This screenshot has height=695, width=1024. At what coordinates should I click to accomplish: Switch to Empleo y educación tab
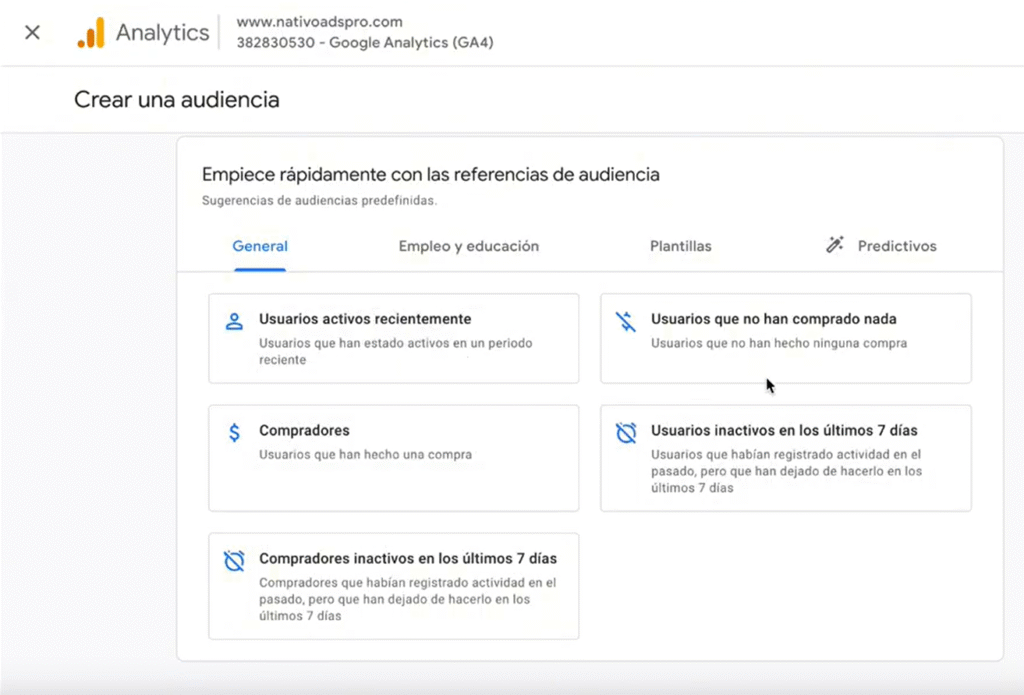[x=469, y=246]
